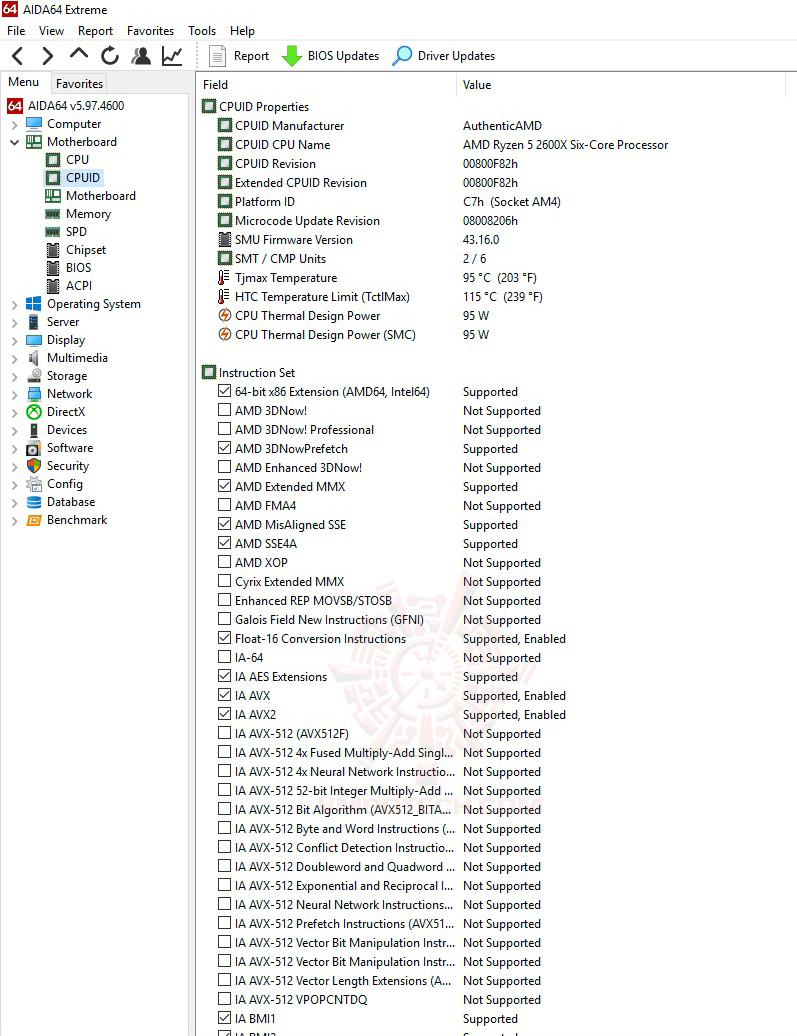The image size is (797, 1036).
Task: Click the Database stack icon
Action: (x=34, y=502)
